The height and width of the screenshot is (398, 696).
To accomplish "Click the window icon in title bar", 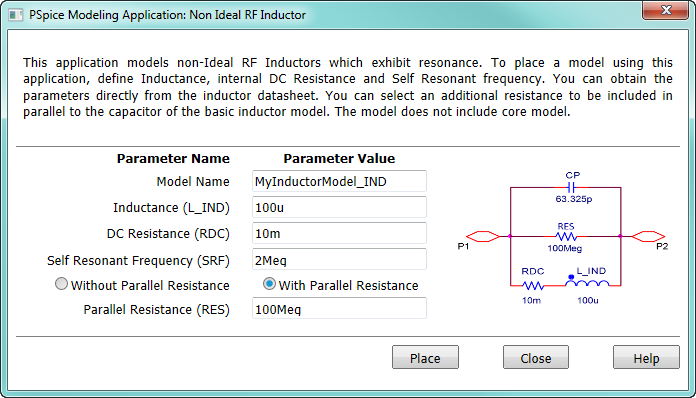I will point(15,15).
